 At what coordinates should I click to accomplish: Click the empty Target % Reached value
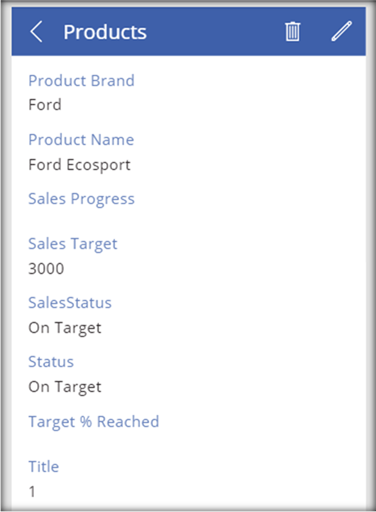coord(188,442)
